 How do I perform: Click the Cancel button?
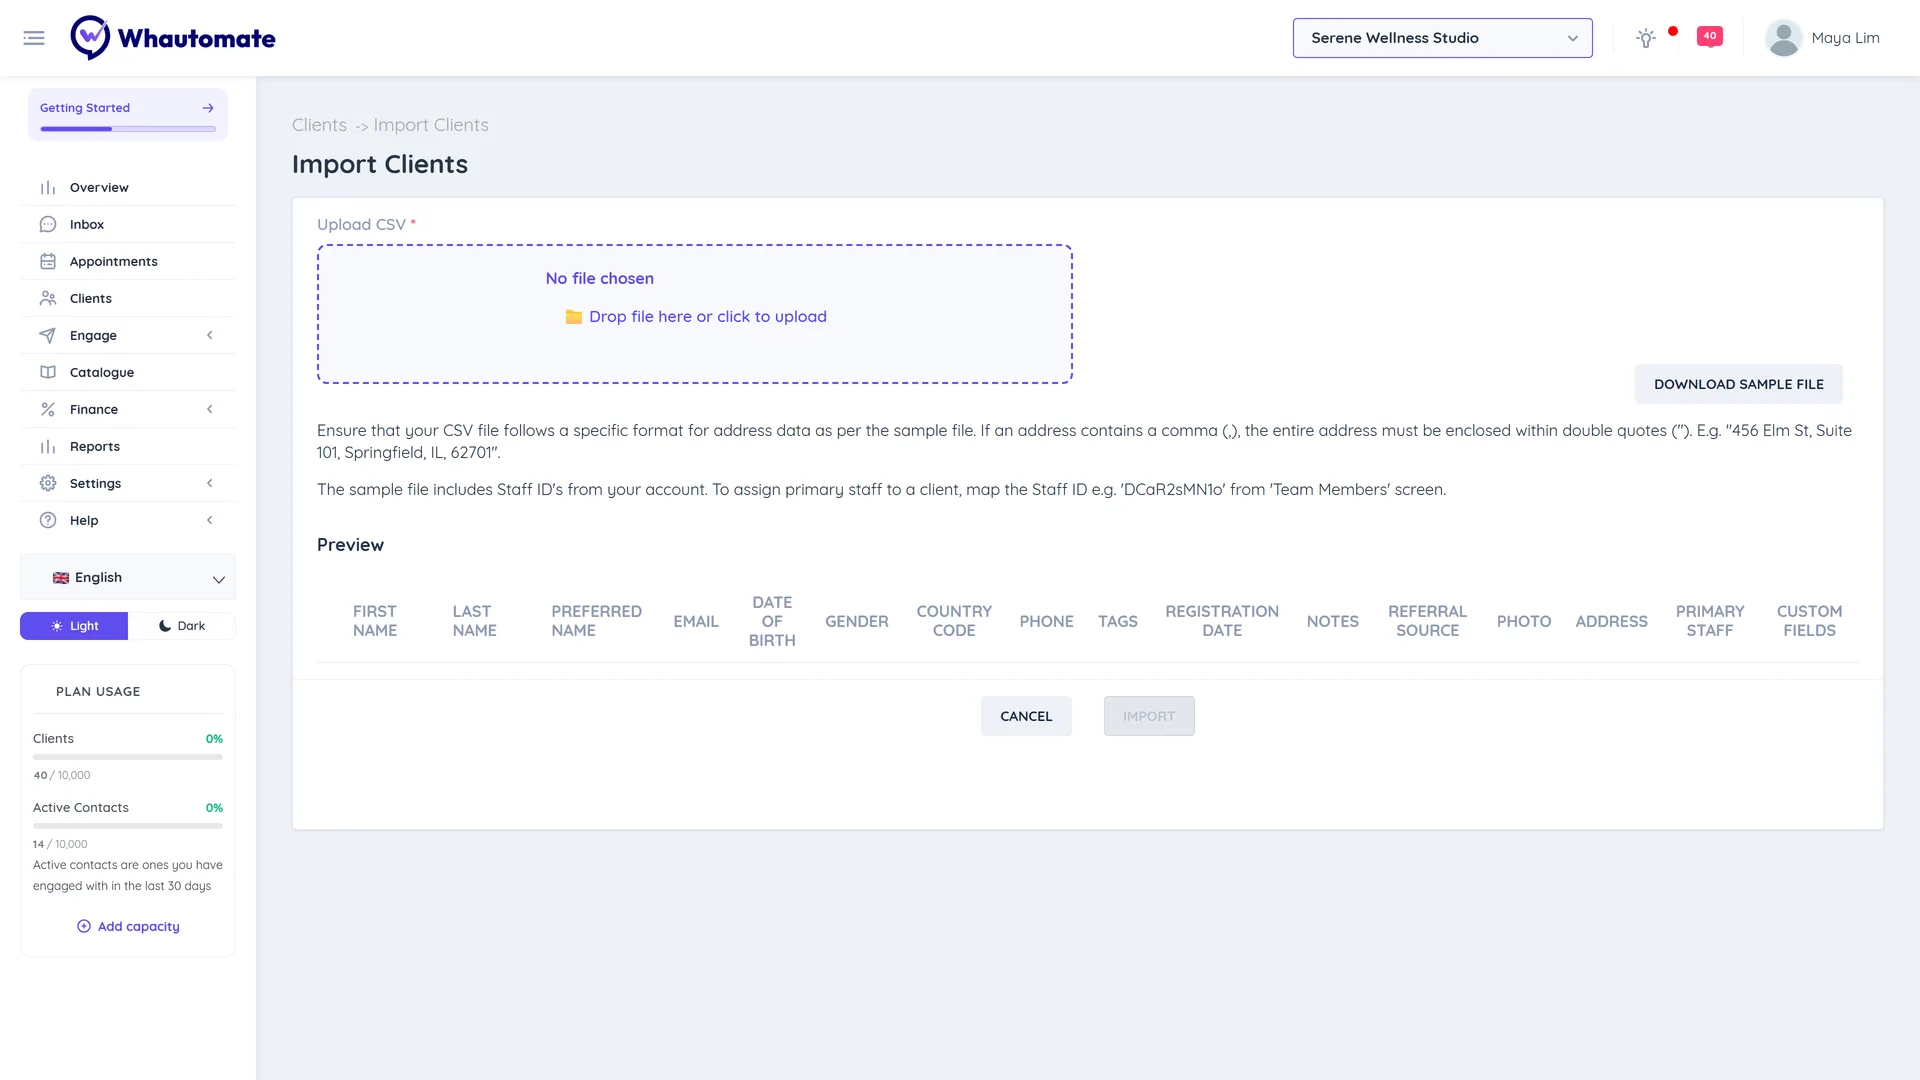click(x=1026, y=716)
